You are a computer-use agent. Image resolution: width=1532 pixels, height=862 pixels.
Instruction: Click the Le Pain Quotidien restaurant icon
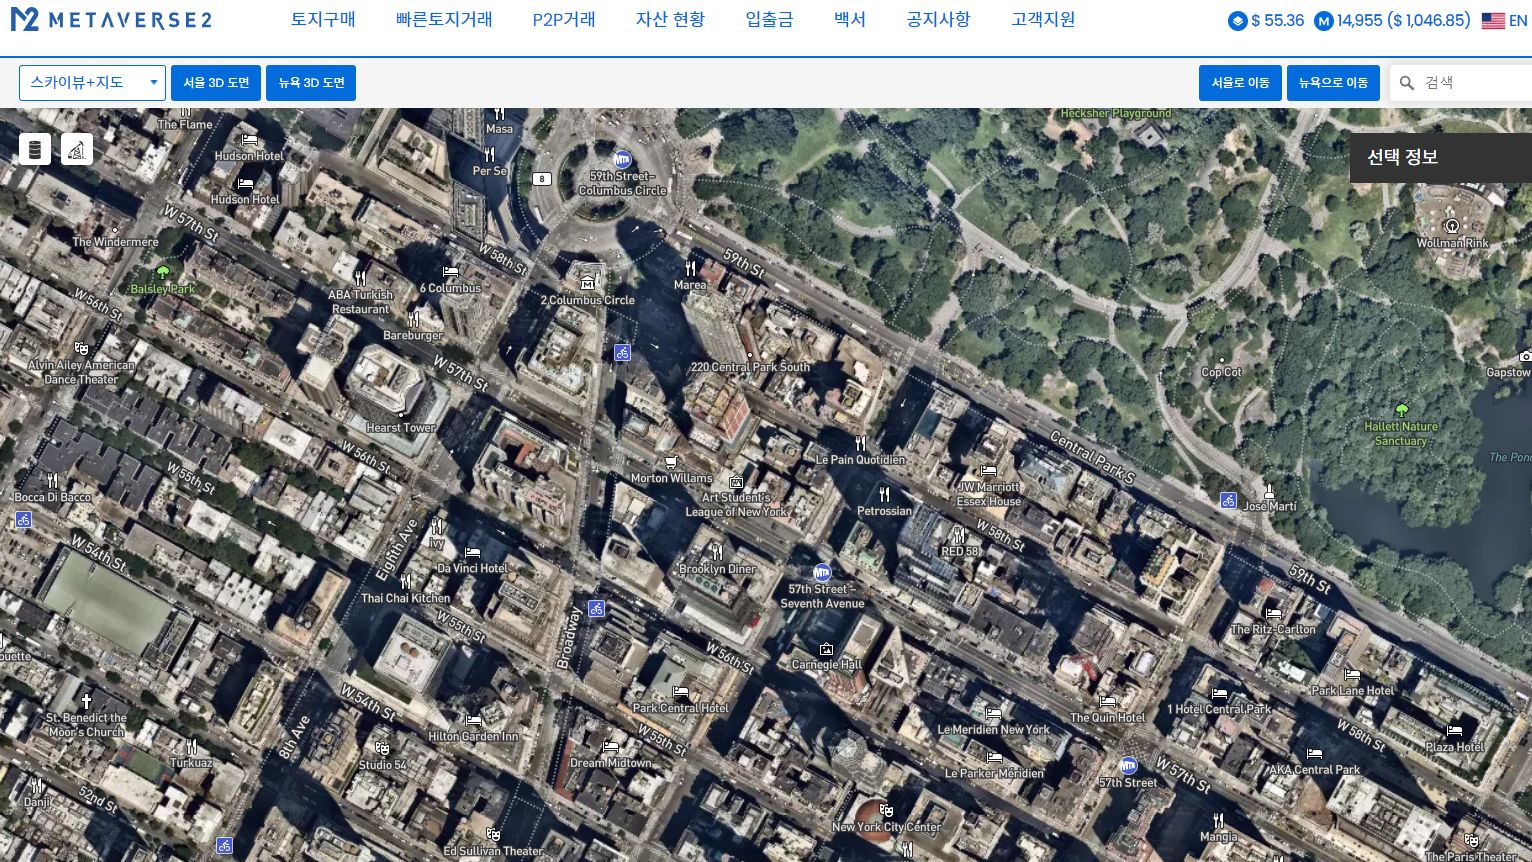click(860, 444)
